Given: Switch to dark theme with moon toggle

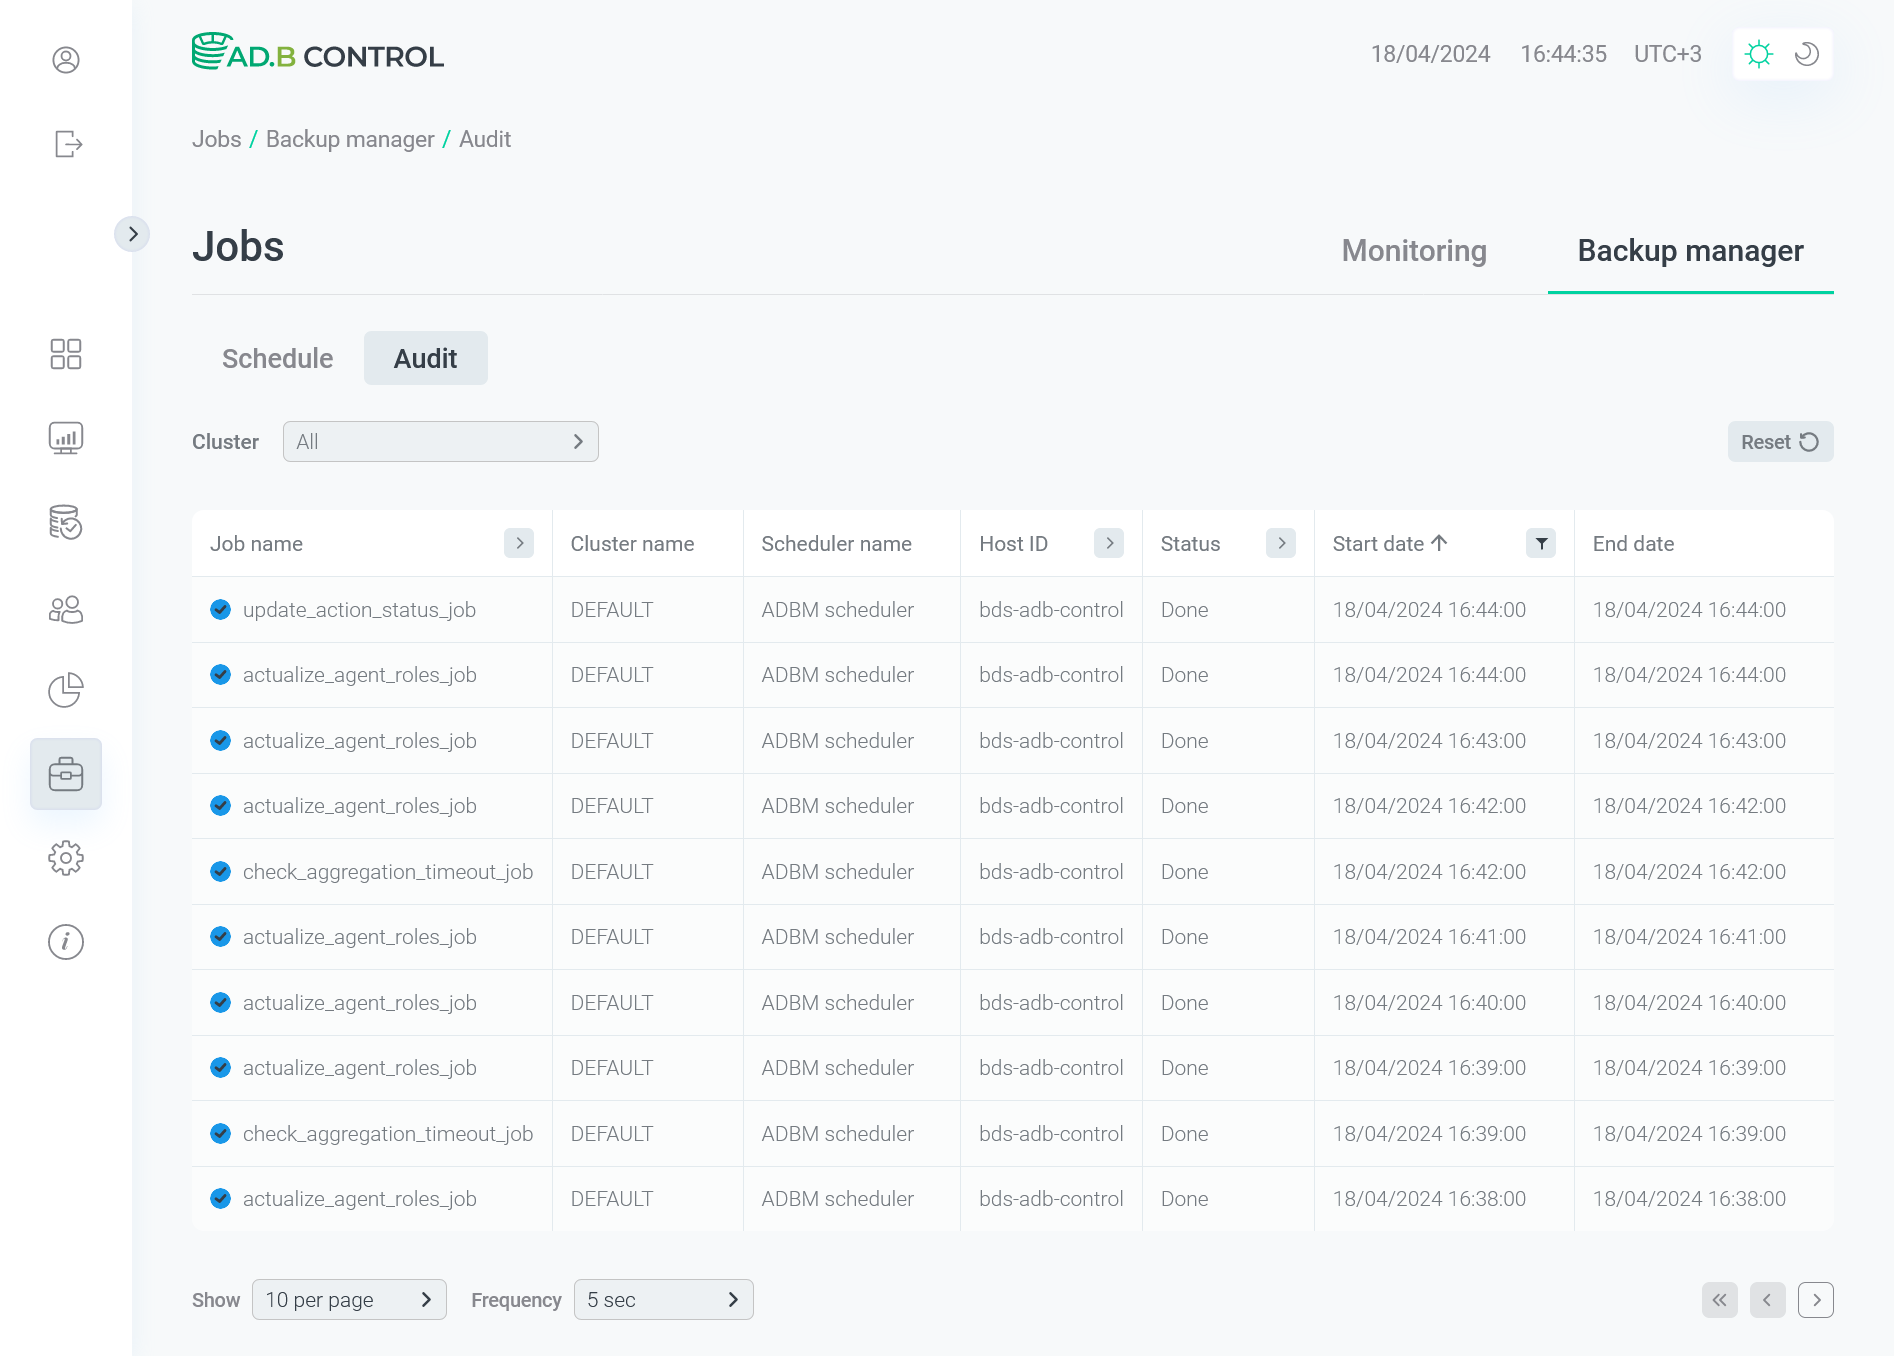Looking at the screenshot, I should click(1805, 54).
